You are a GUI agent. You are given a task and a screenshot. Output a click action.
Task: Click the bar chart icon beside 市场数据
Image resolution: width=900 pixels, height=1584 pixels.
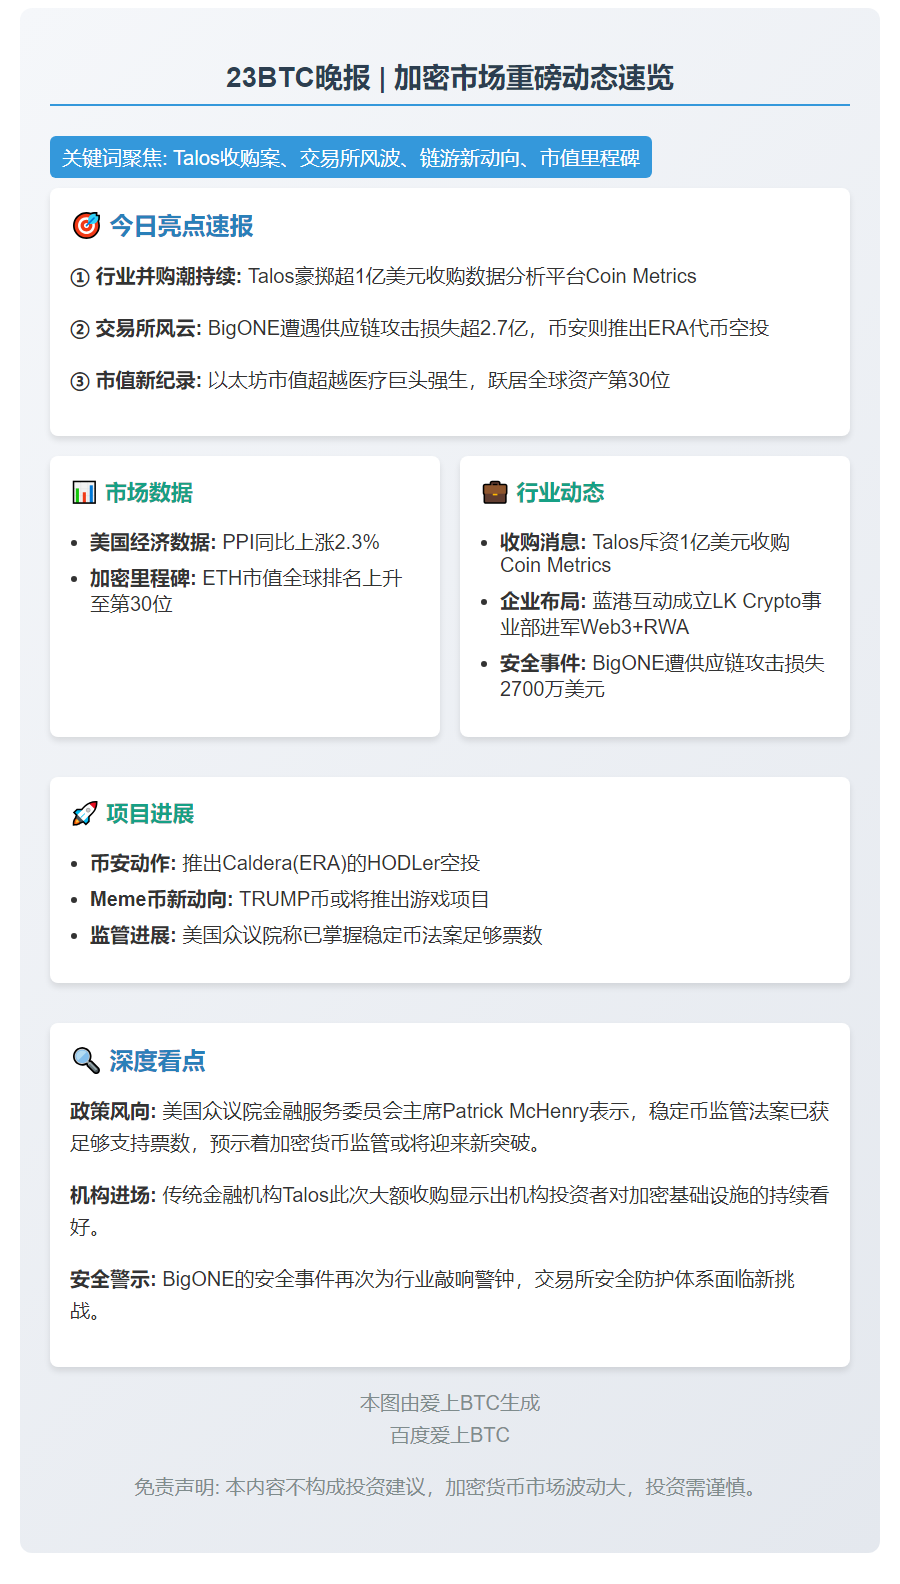pos(84,492)
